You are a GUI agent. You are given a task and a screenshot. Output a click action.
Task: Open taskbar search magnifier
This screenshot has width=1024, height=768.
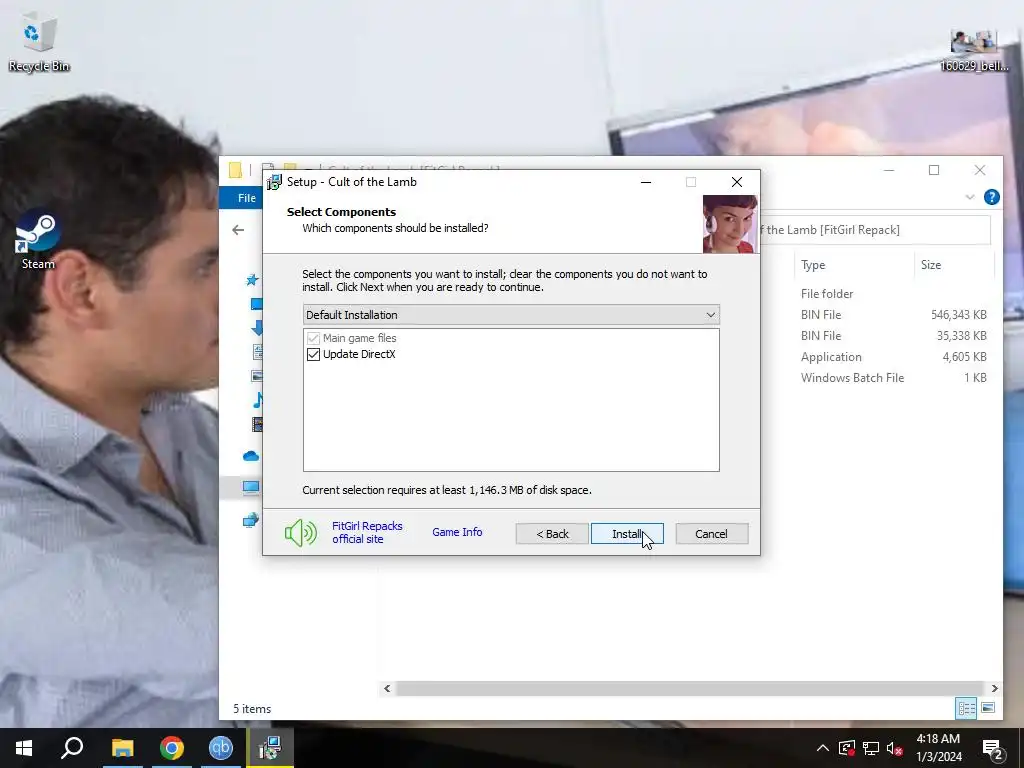(x=72, y=748)
